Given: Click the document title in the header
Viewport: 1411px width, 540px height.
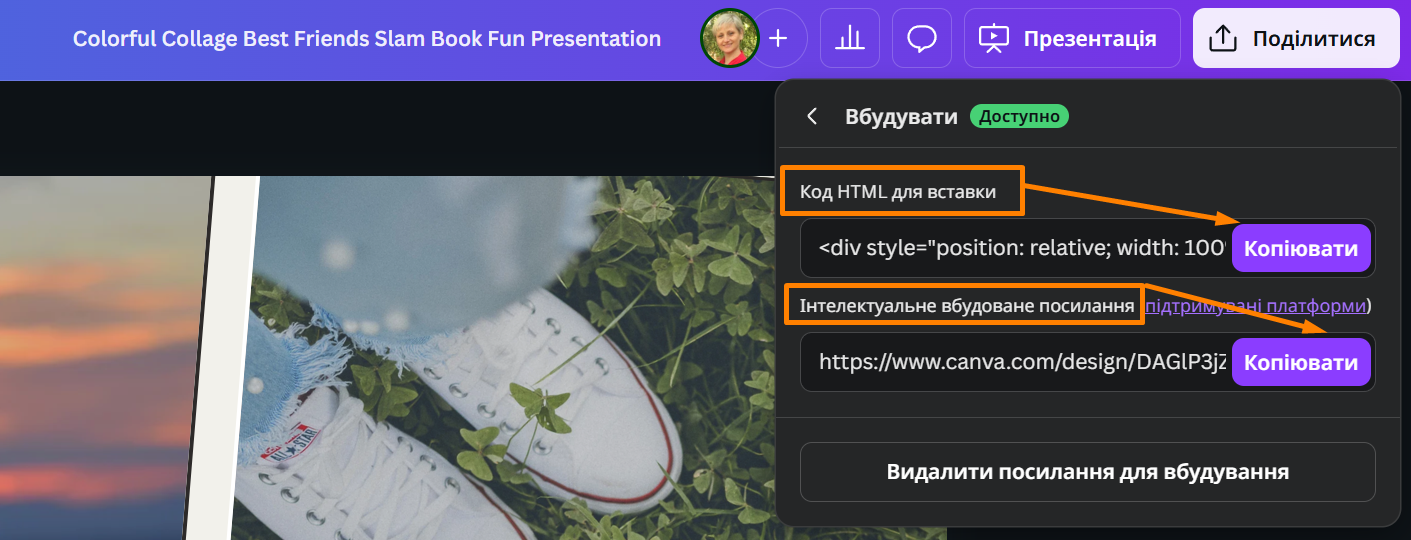Looking at the screenshot, I should pos(366,39).
